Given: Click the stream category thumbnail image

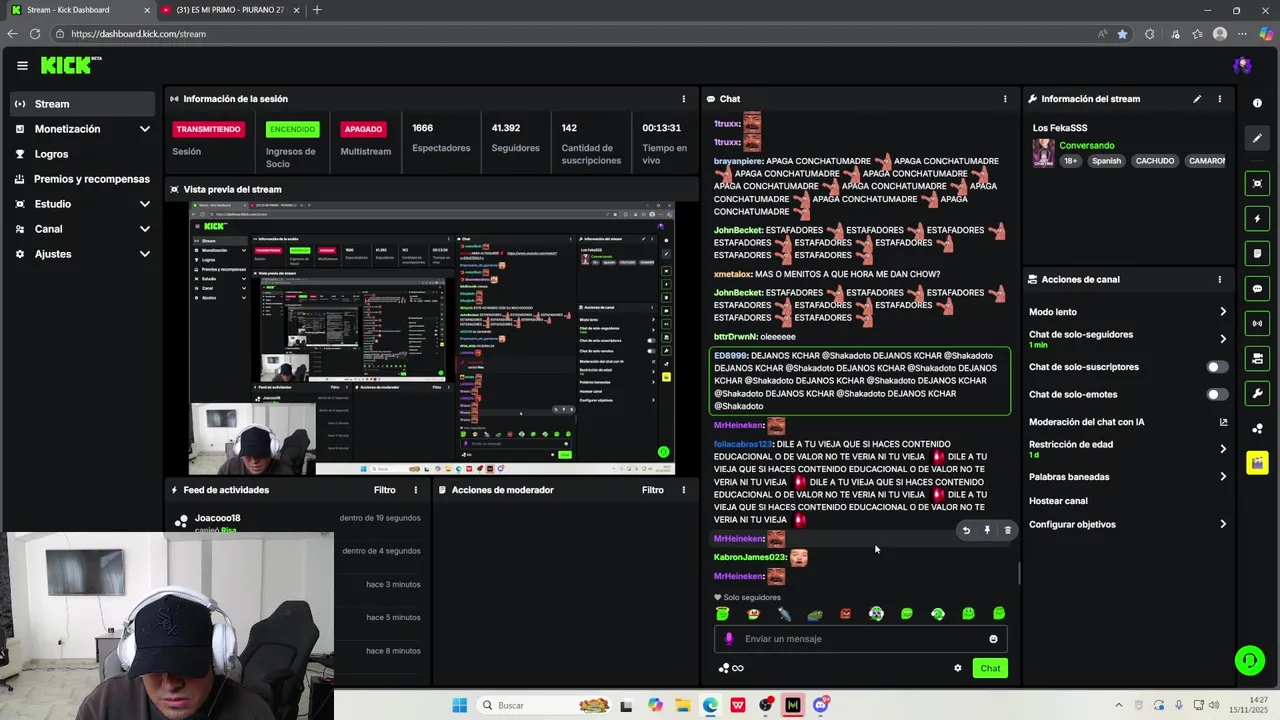Looking at the screenshot, I should tap(1044, 153).
